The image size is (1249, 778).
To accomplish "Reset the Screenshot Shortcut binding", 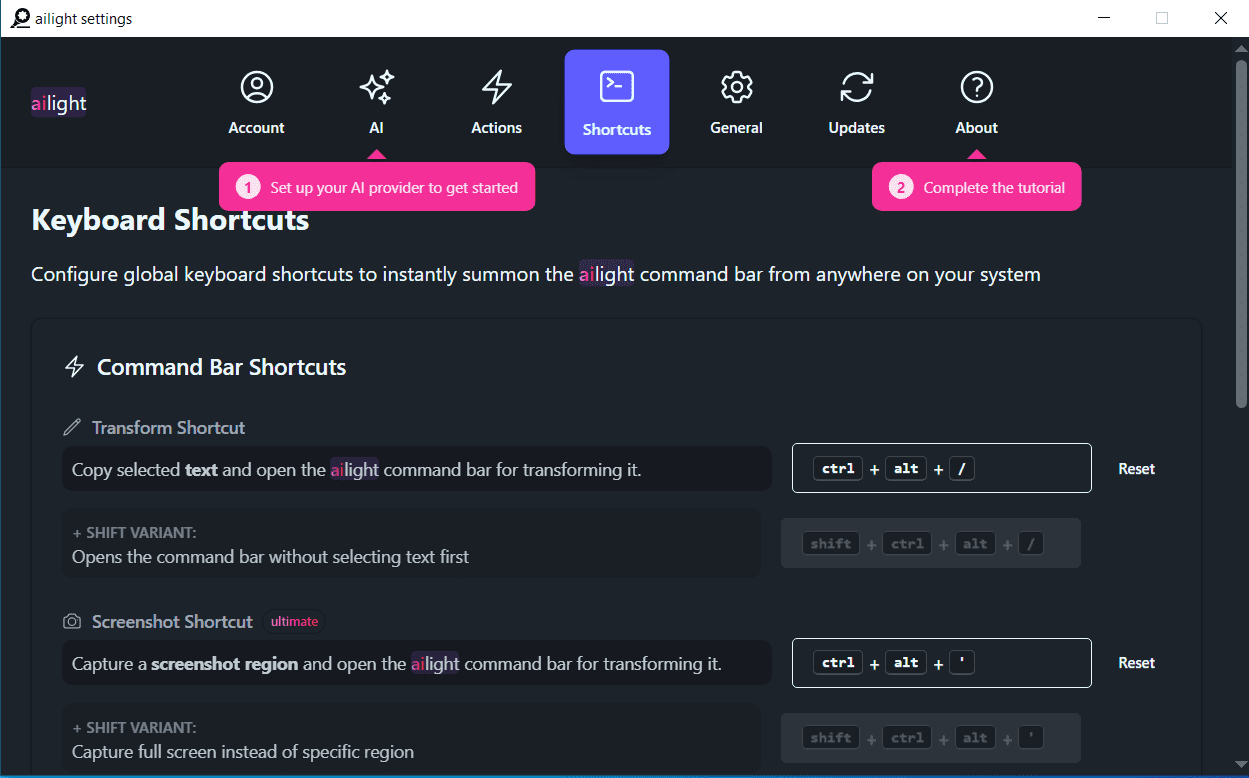I will tap(1137, 663).
